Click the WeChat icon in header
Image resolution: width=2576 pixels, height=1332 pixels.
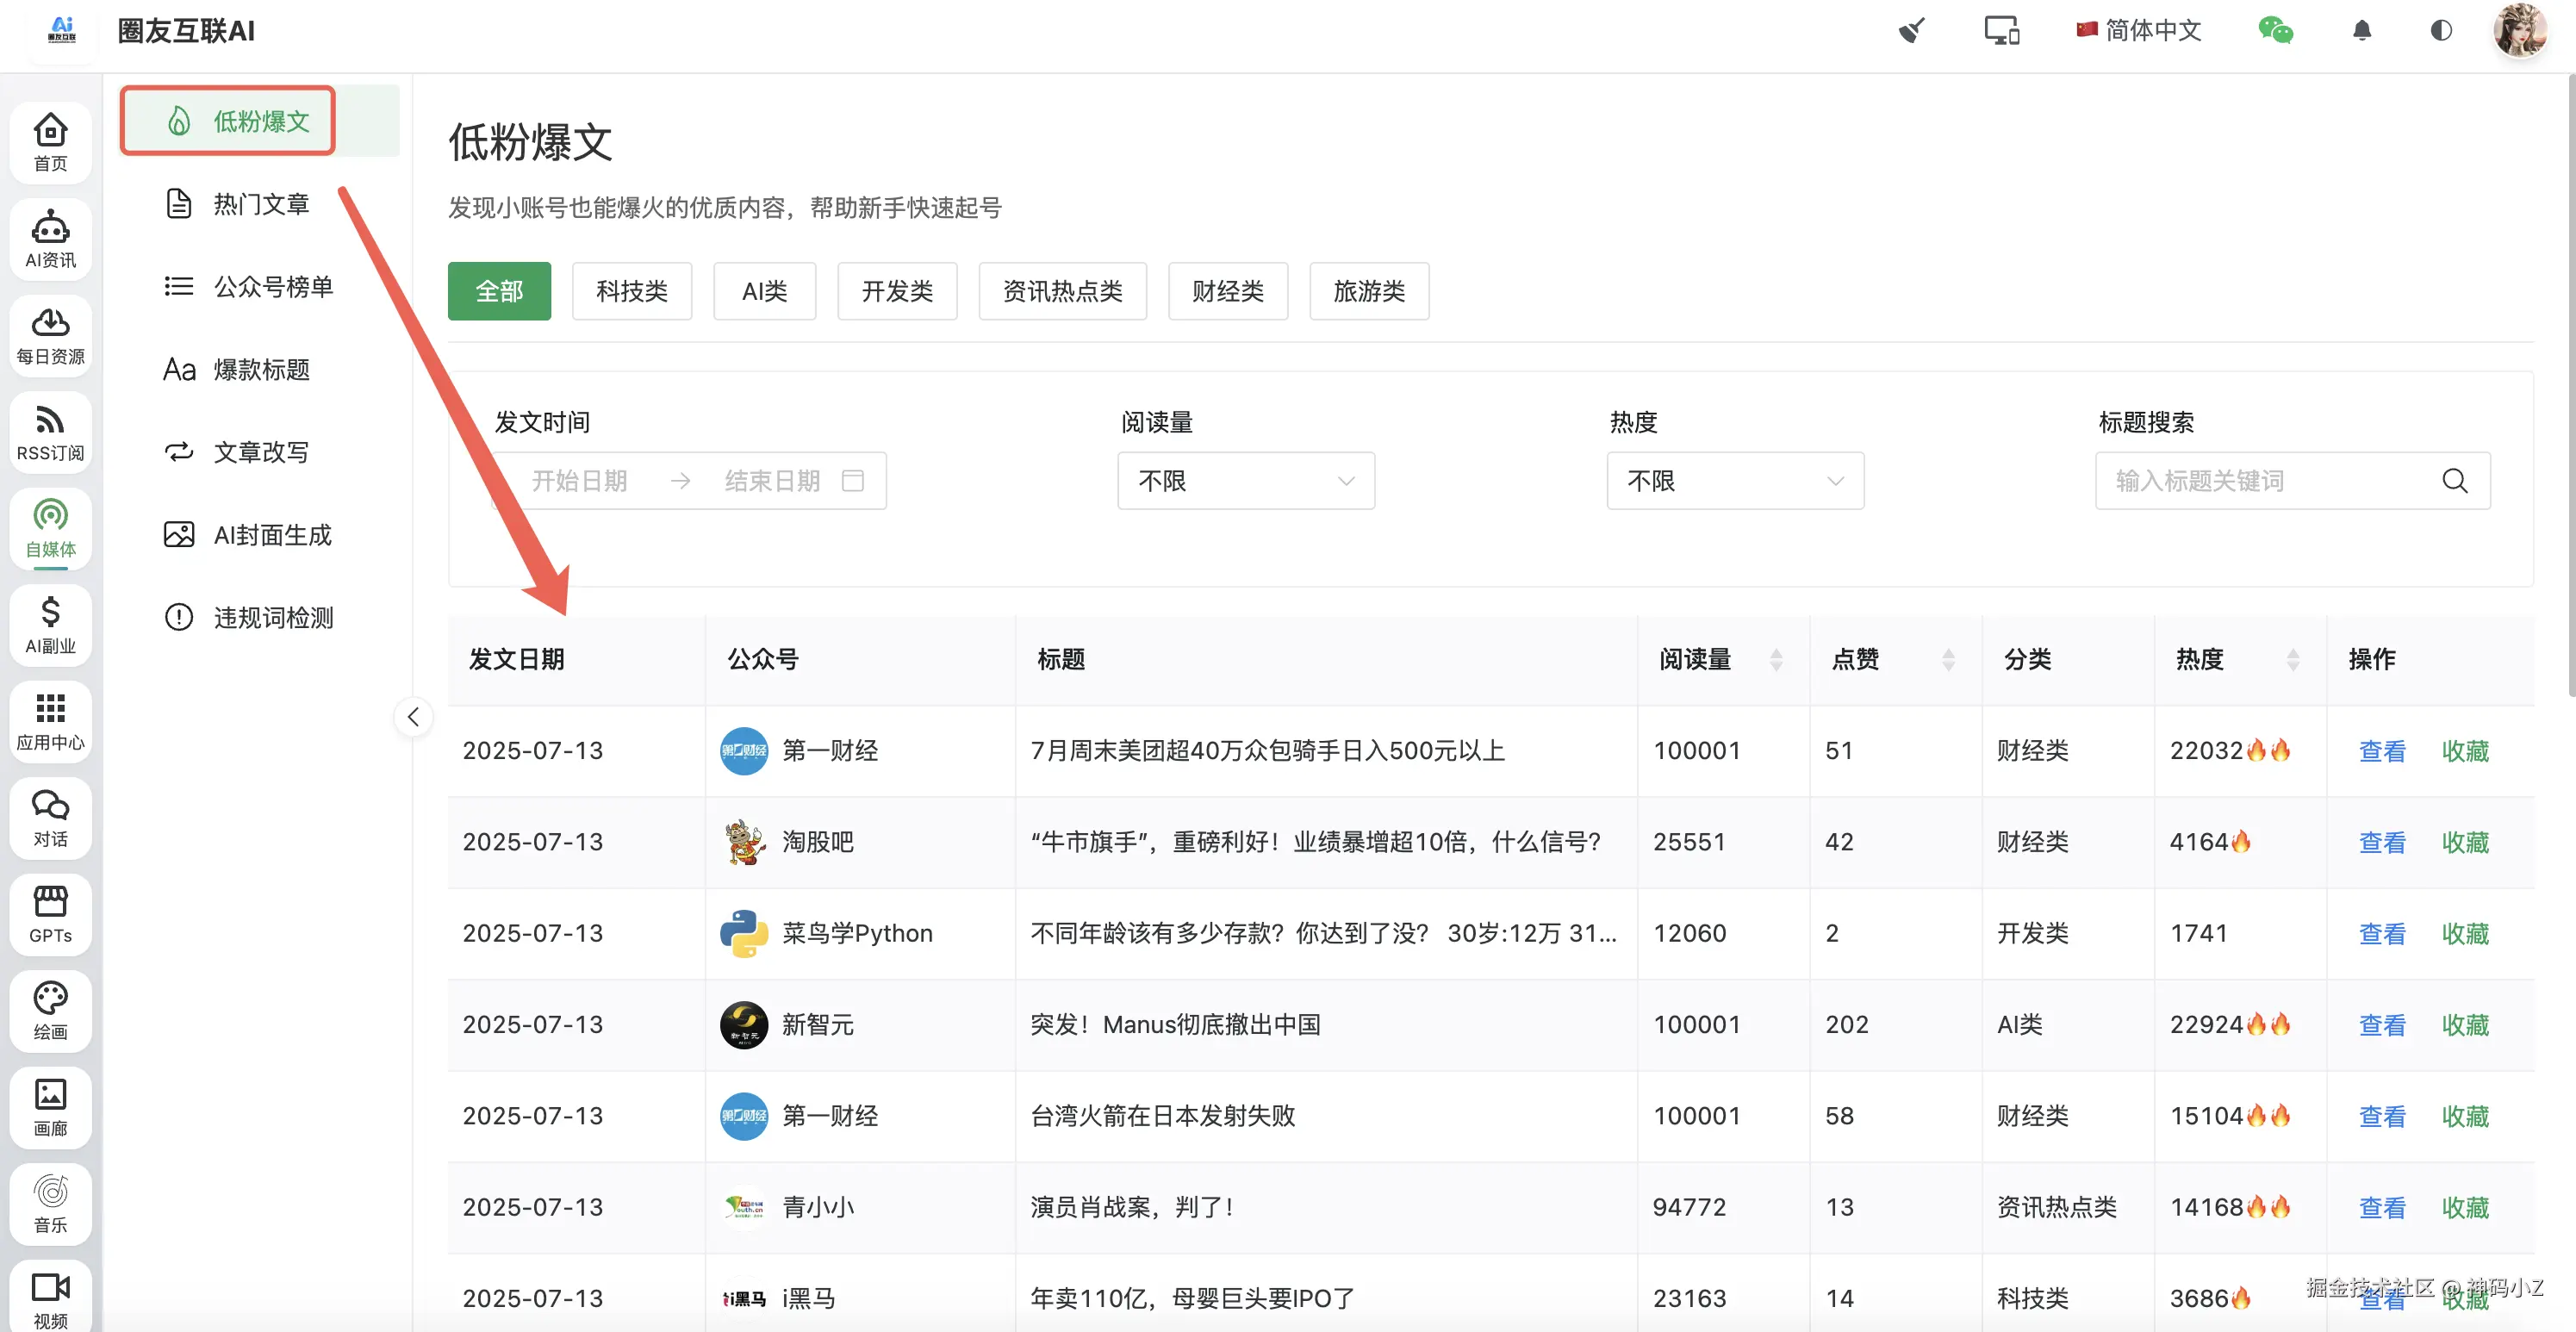(2275, 31)
